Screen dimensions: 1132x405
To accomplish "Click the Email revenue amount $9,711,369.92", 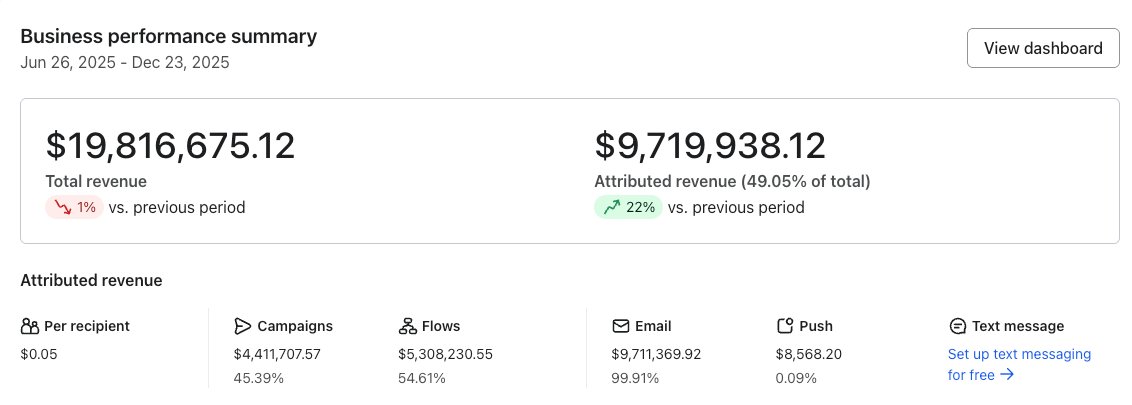I will [x=656, y=354].
